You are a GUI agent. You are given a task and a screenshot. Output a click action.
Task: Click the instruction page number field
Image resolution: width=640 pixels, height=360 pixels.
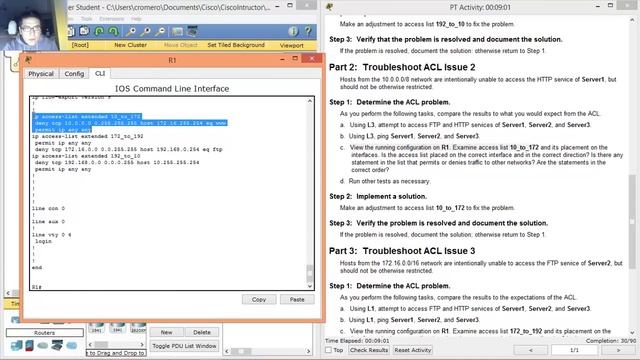click(x=574, y=350)
